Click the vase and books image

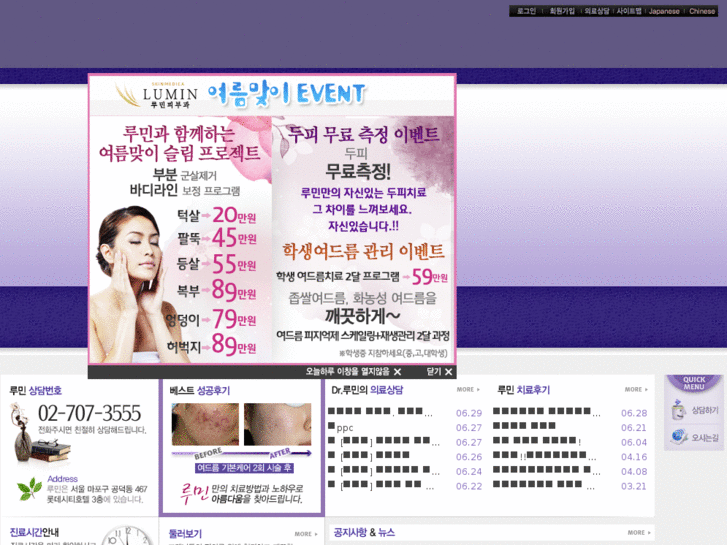pyautogui.click(x=39, y=434)
